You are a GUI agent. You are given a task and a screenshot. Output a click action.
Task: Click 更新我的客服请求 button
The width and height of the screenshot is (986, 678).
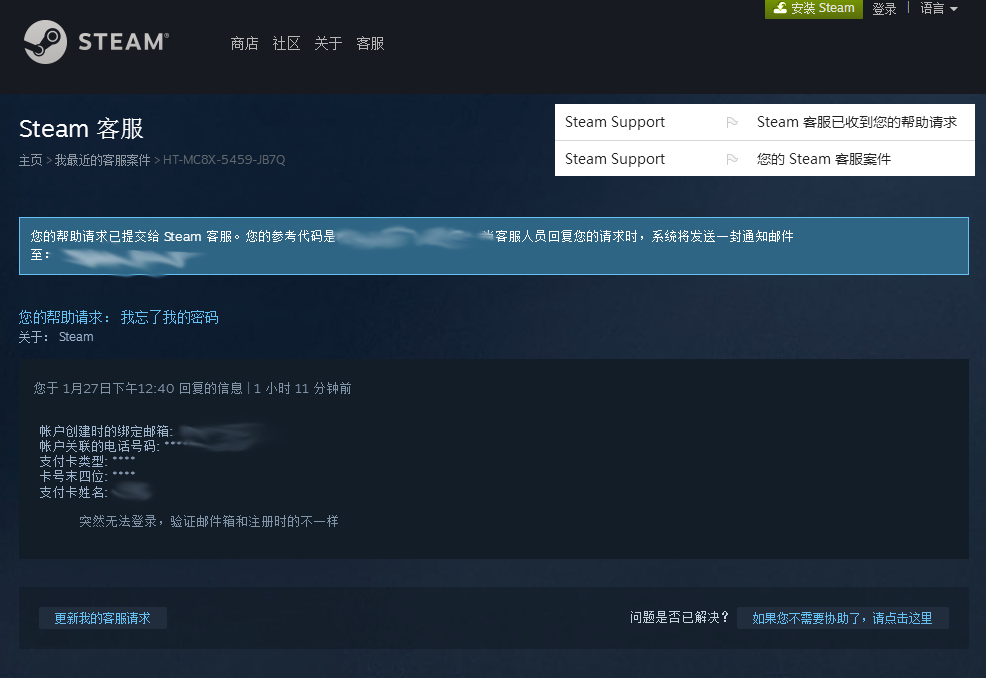point(102,618)
